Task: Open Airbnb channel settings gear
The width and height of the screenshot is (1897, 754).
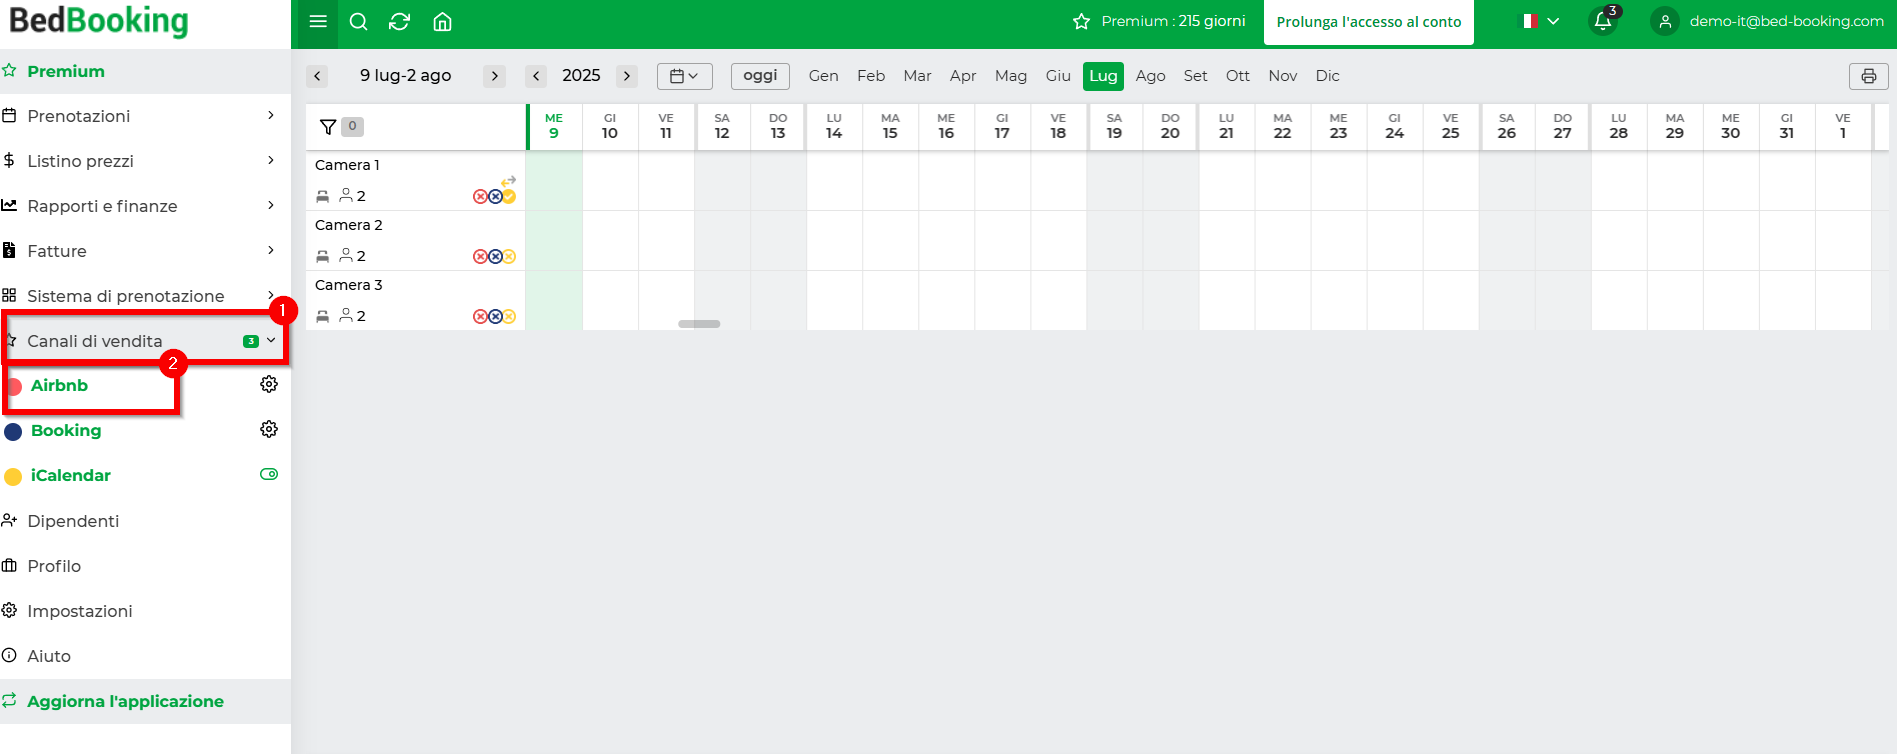Action: (269, 384)
